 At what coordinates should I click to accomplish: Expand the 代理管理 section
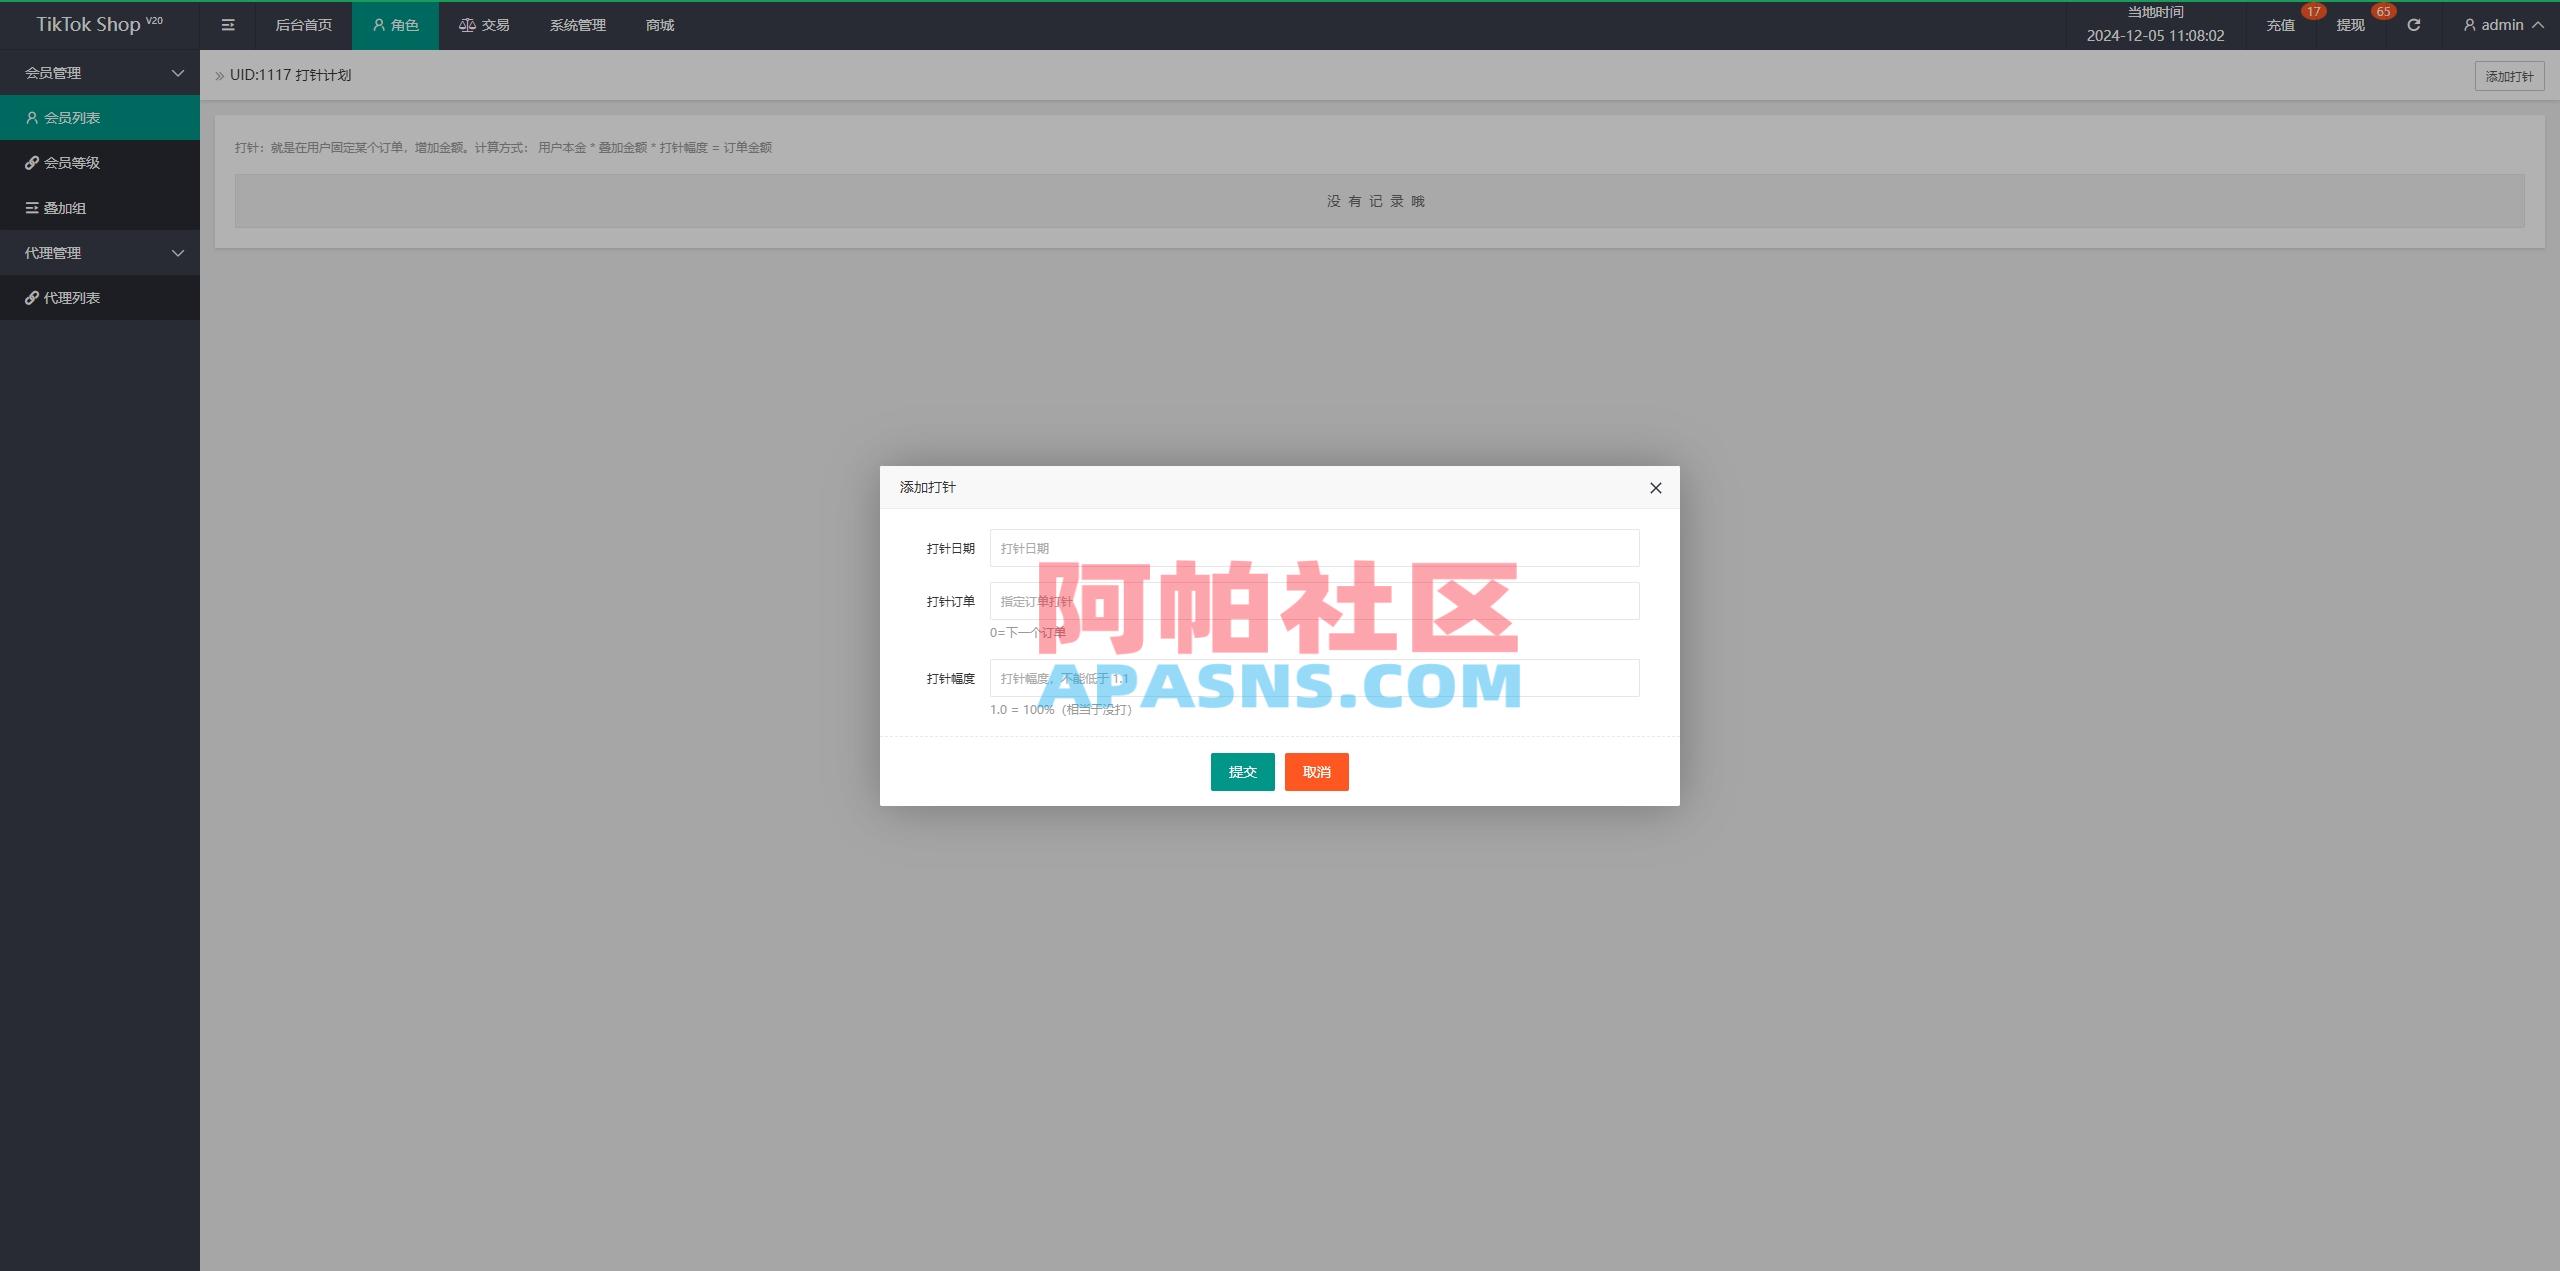click(x=178, y=252)
